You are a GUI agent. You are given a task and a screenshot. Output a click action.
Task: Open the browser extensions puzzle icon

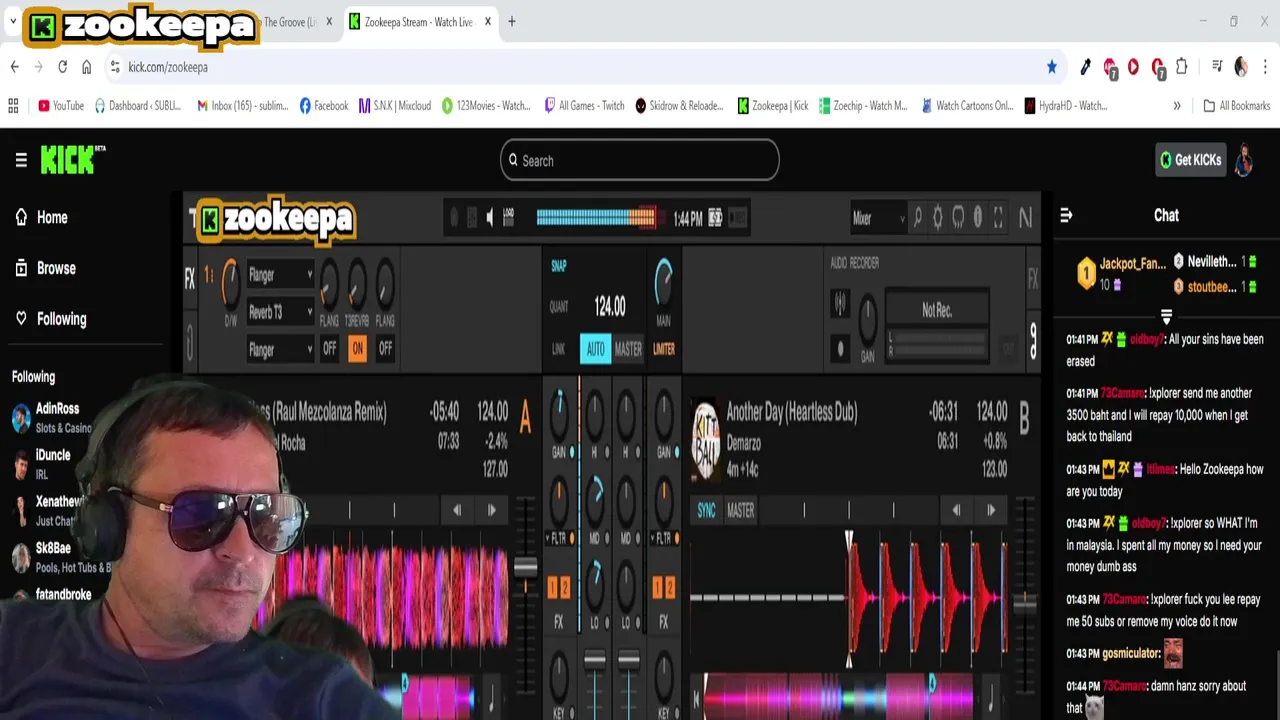pos(1182,67)
